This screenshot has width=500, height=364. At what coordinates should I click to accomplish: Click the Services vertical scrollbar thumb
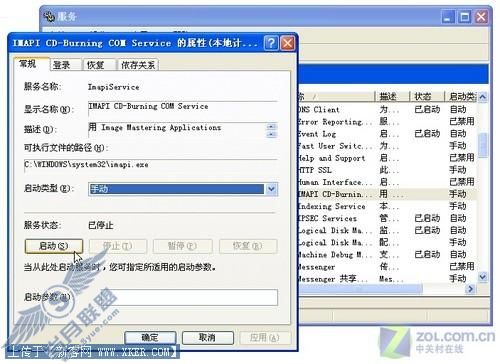coord(483,145)
